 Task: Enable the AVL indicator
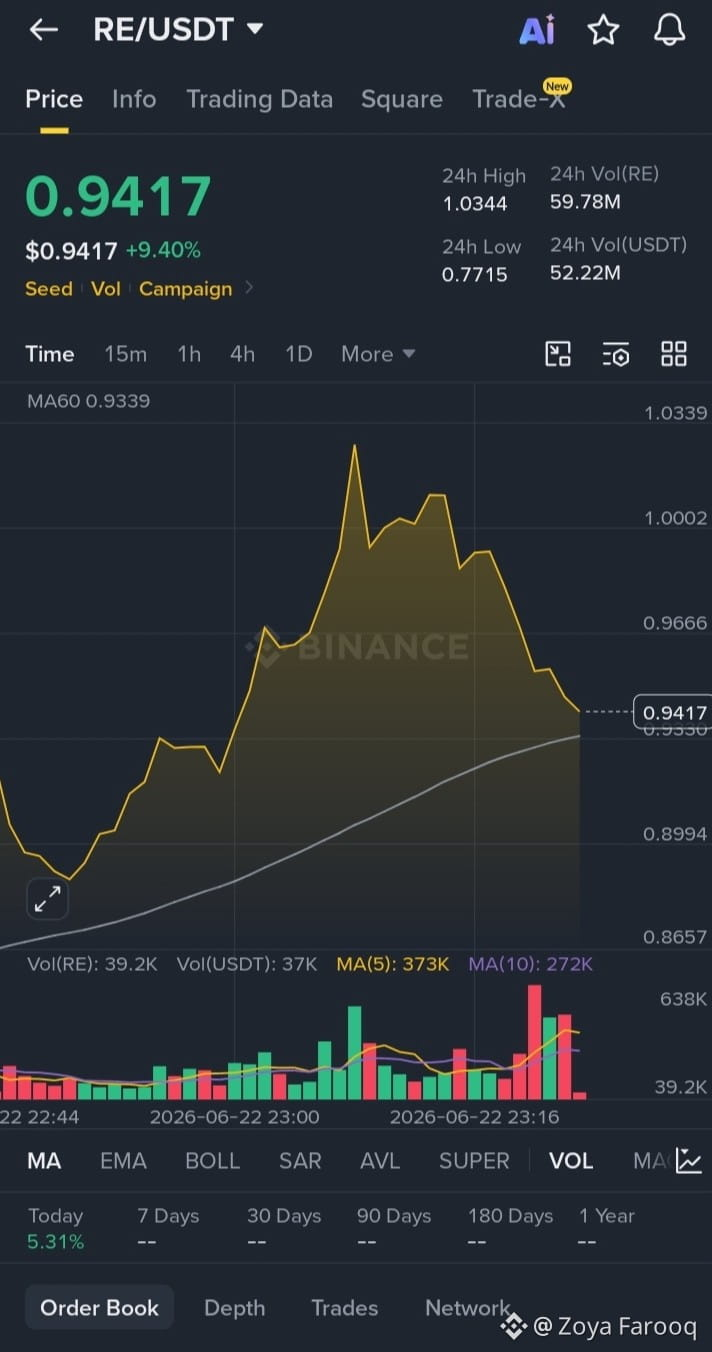(380, 1161)
